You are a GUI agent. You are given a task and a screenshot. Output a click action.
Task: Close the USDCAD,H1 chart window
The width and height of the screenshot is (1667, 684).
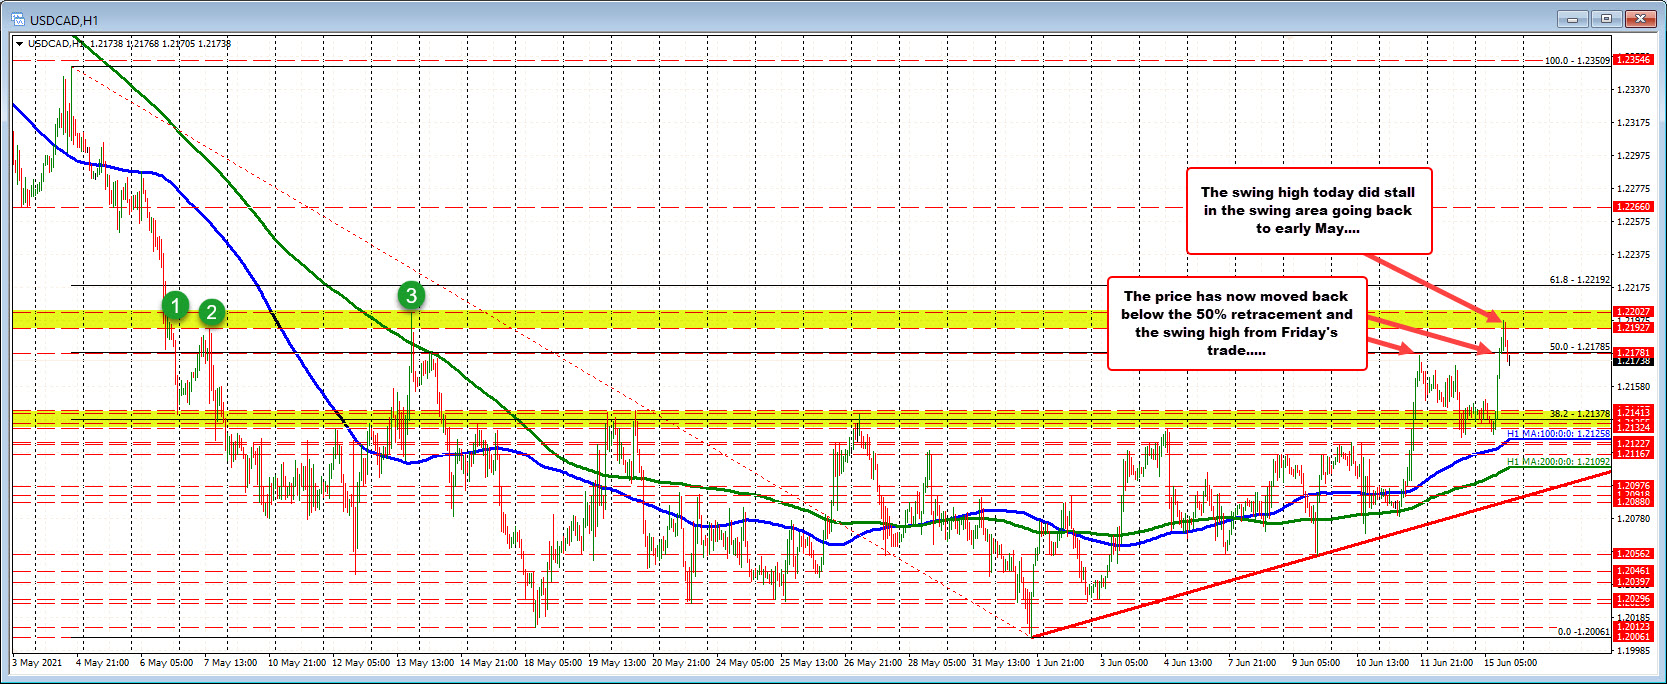(x=1640, y=19)
